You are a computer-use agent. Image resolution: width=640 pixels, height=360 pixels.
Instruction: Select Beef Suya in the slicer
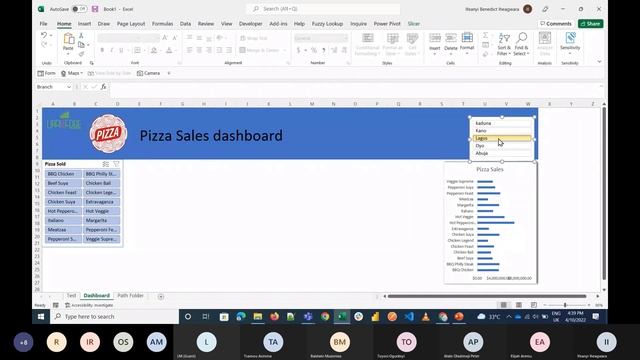63,183
